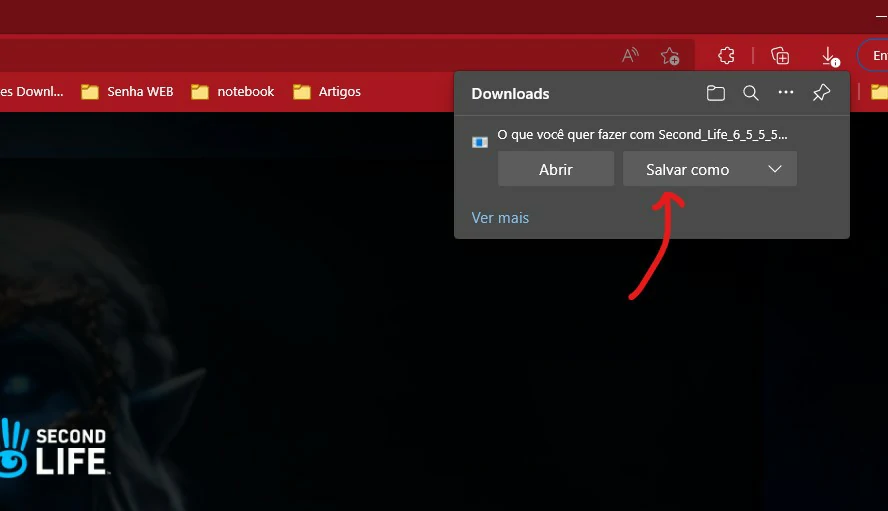888x511 pixels.
Task: Pin the Downloads panel
Action: pos(821,93)
